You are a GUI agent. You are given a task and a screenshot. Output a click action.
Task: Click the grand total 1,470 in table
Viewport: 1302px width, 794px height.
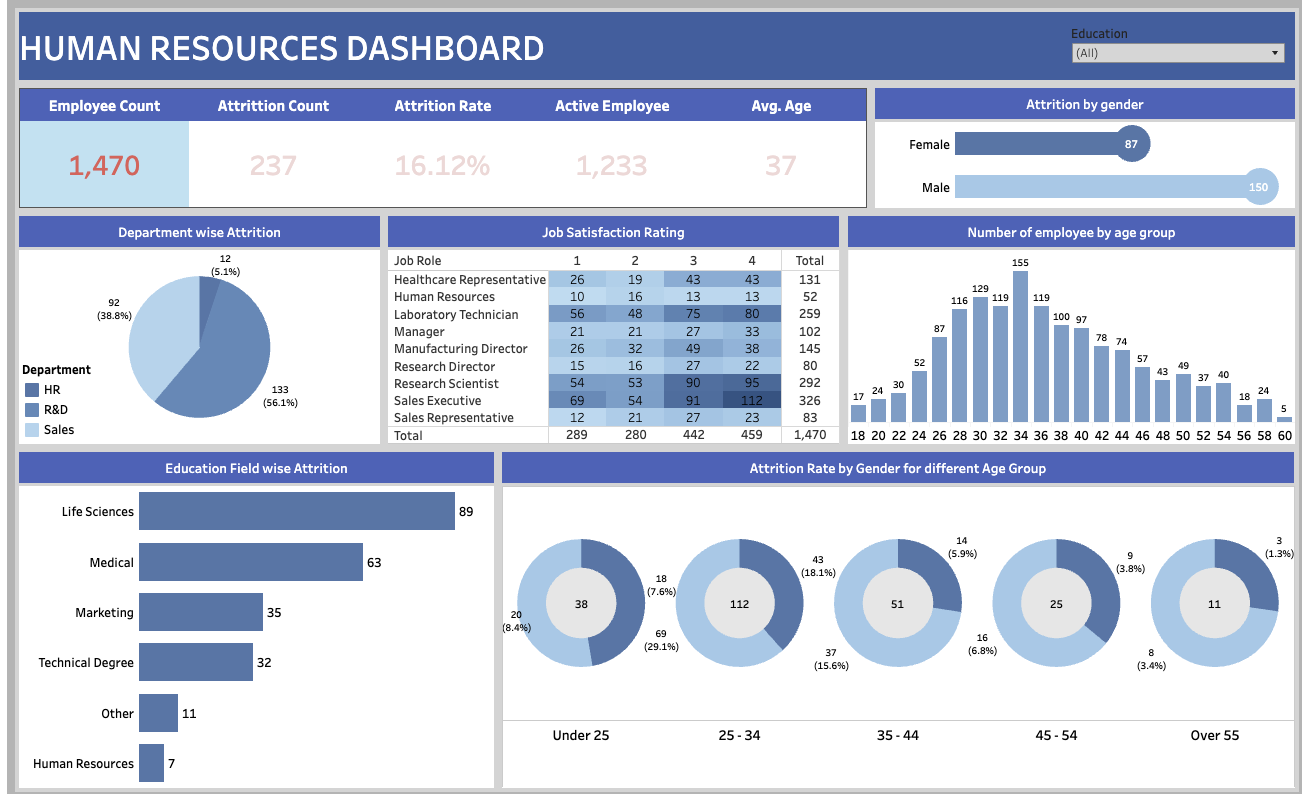click(x=810, y=435)
